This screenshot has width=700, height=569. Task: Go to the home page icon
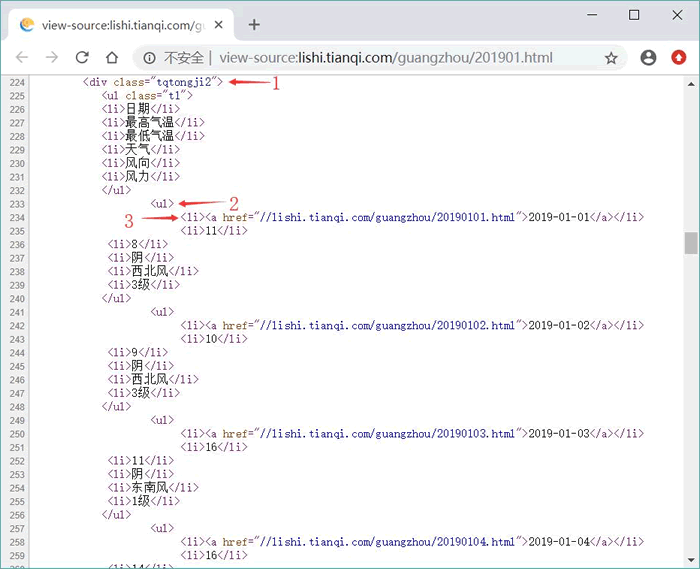pyautogui.click(x=112, y=57)
